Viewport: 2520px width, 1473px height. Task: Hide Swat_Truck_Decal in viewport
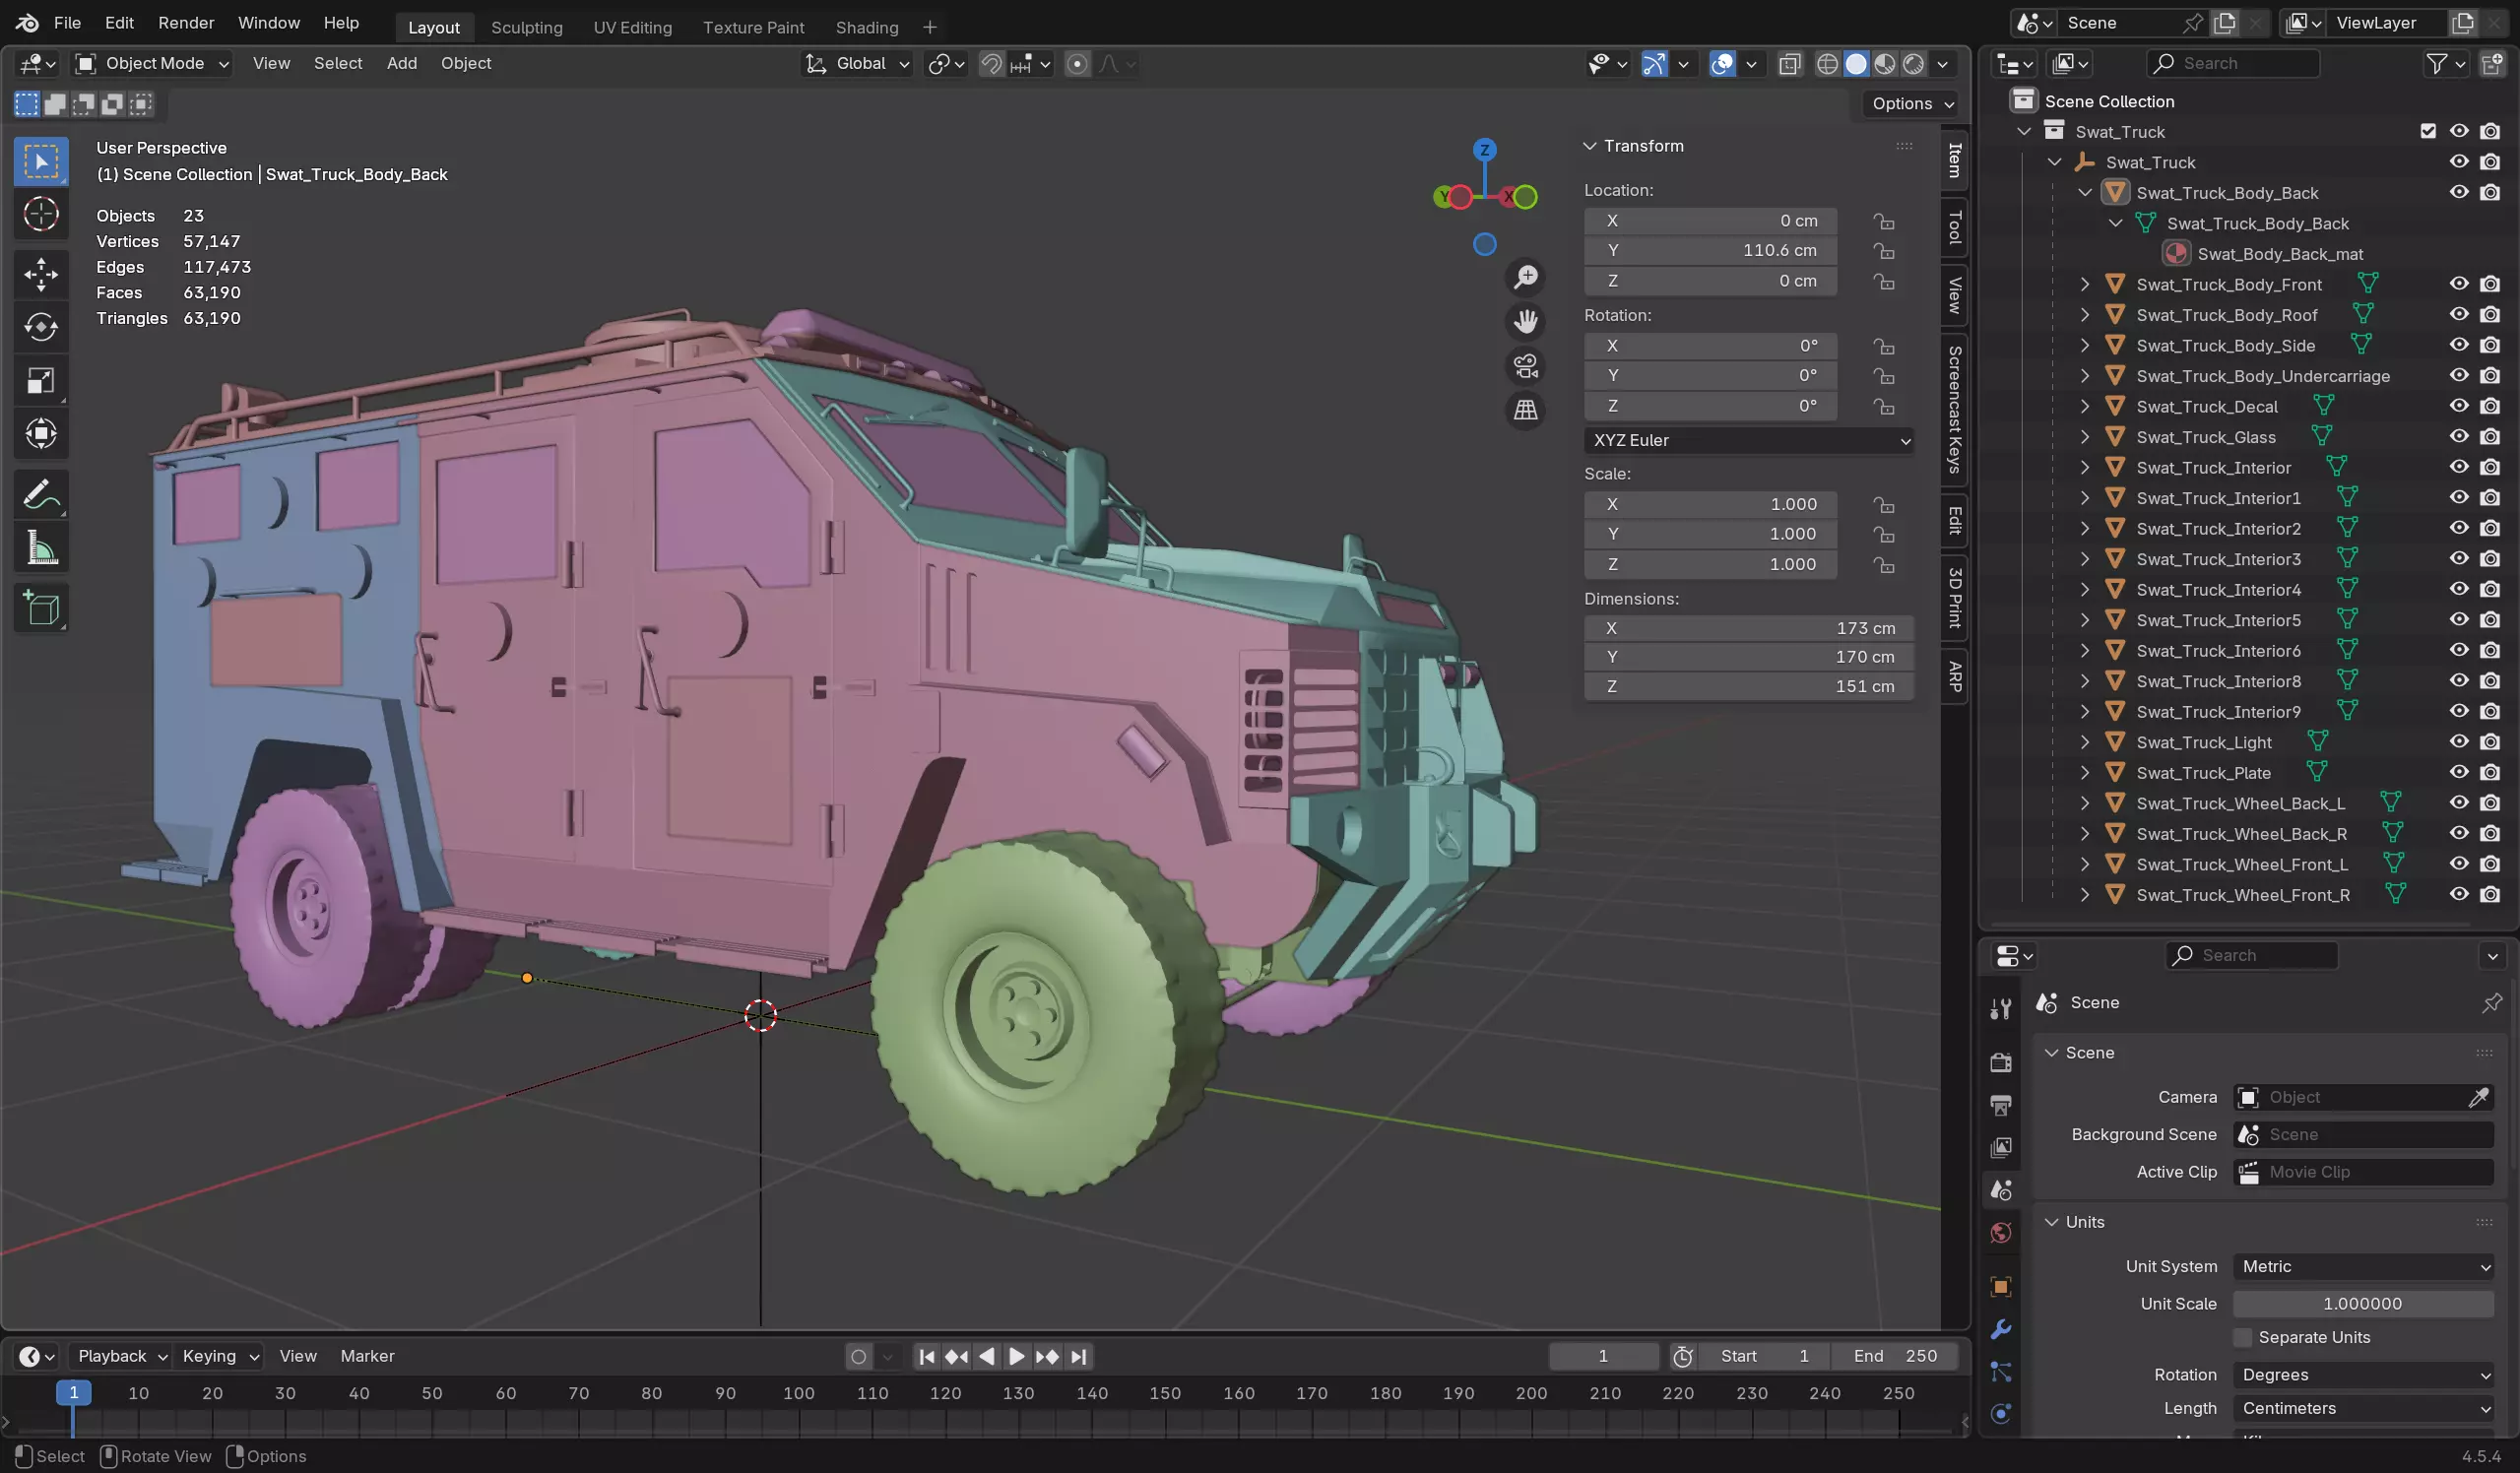[x=2458, y=406]
